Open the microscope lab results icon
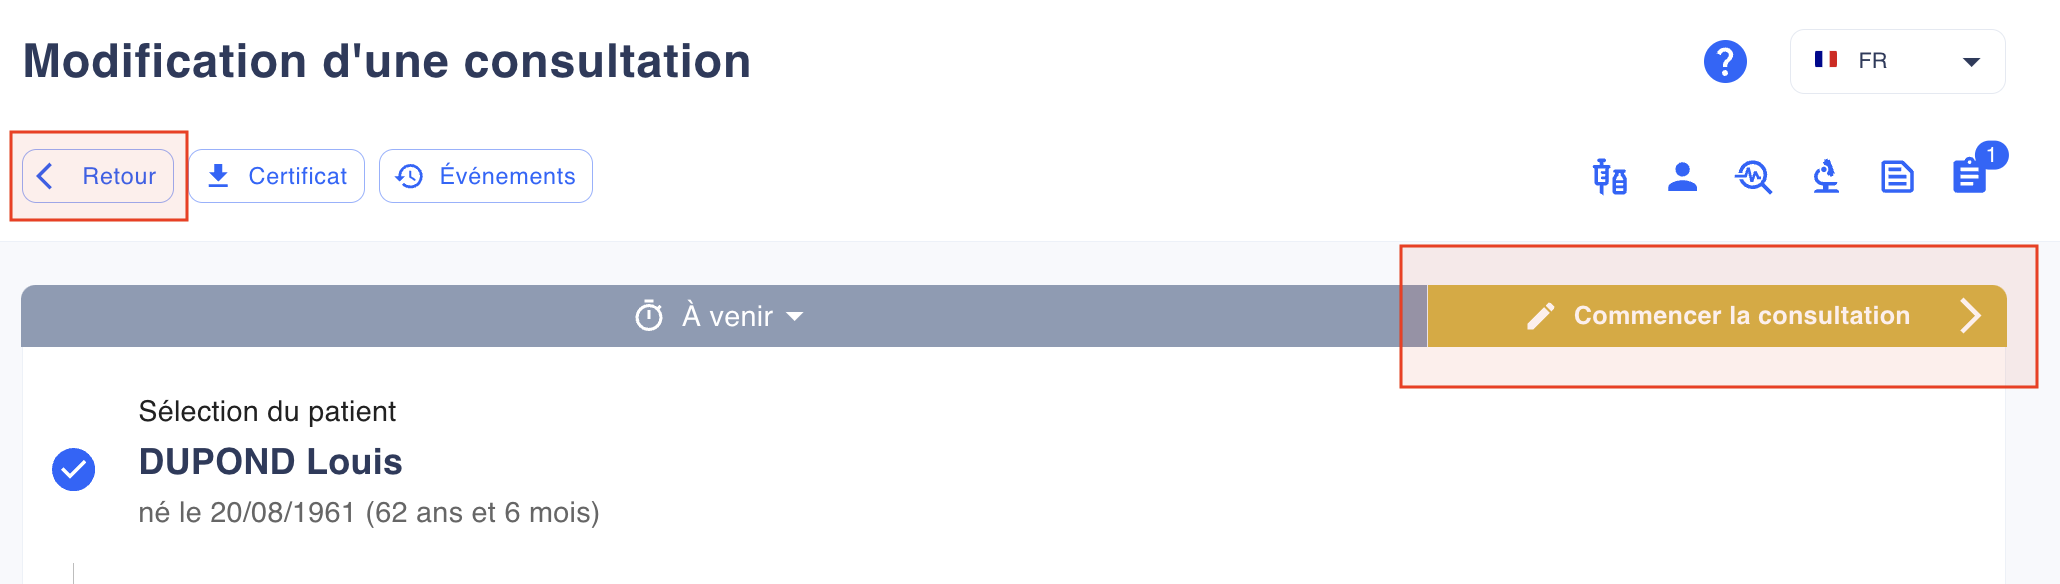Image resolution: width=2060 pixels, height=584 pixels. click(x=1826, y=177)
